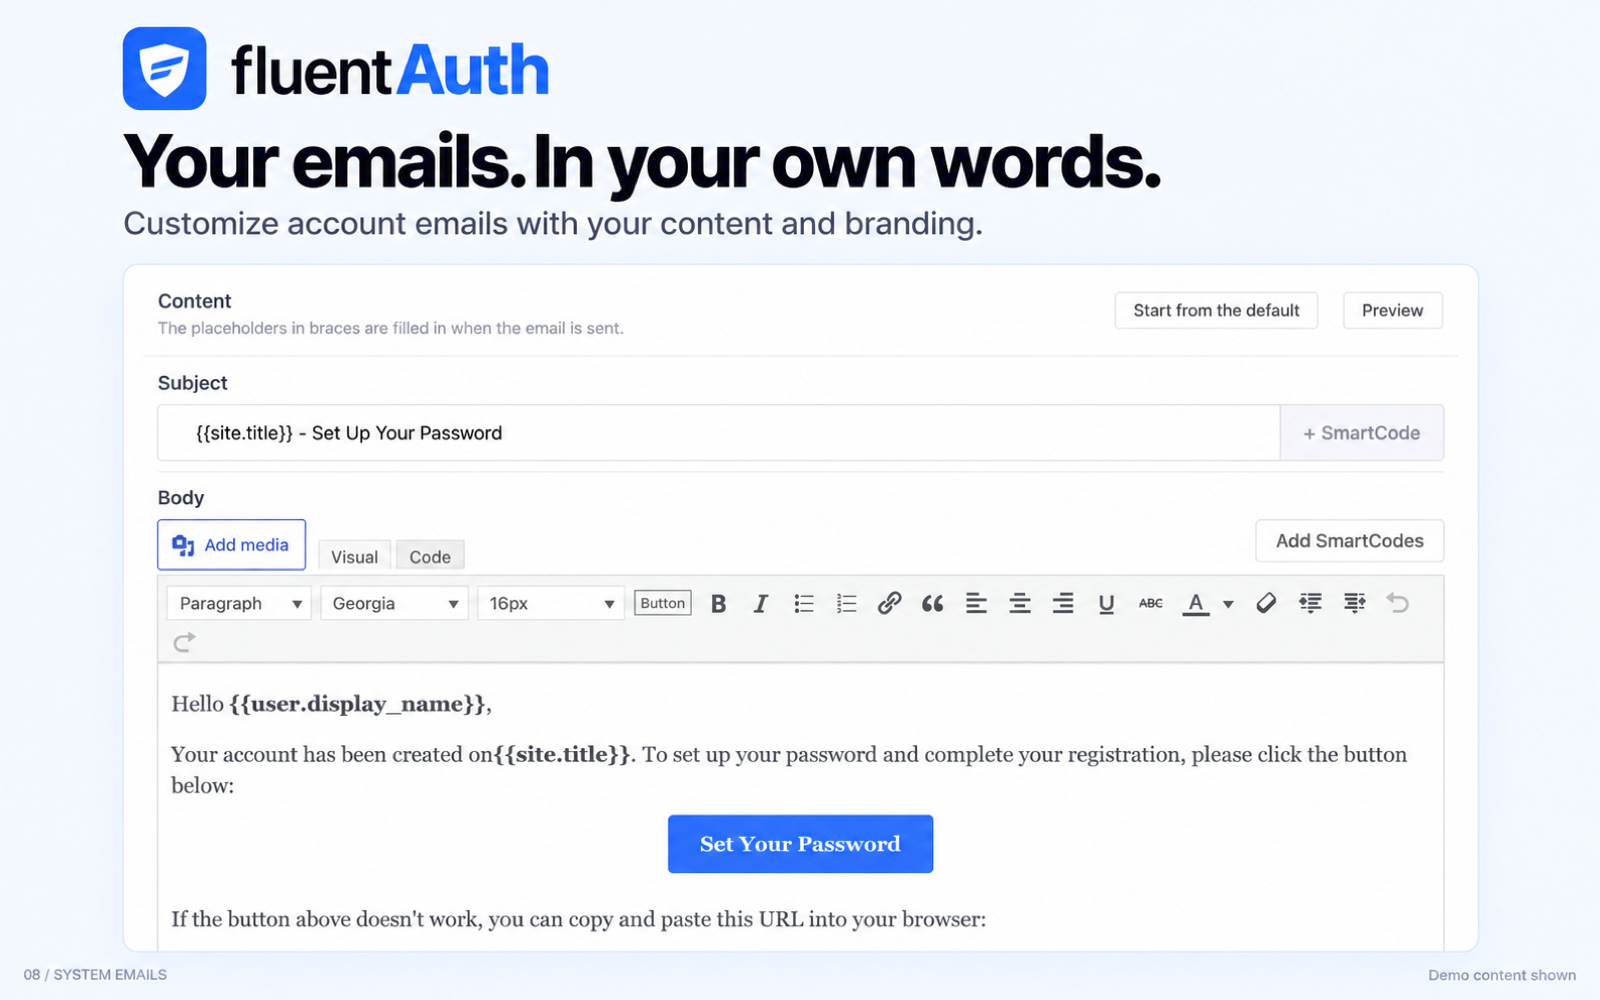This screenshot has width=1600, height=1000.
Task: Insert a numbered list
Action: 847,603
